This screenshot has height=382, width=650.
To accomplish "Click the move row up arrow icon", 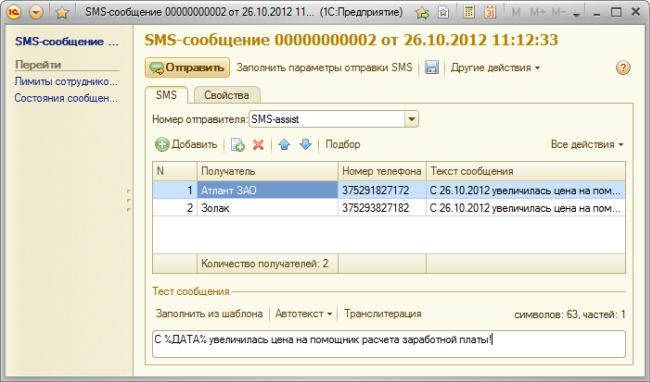I will (284, 144).
